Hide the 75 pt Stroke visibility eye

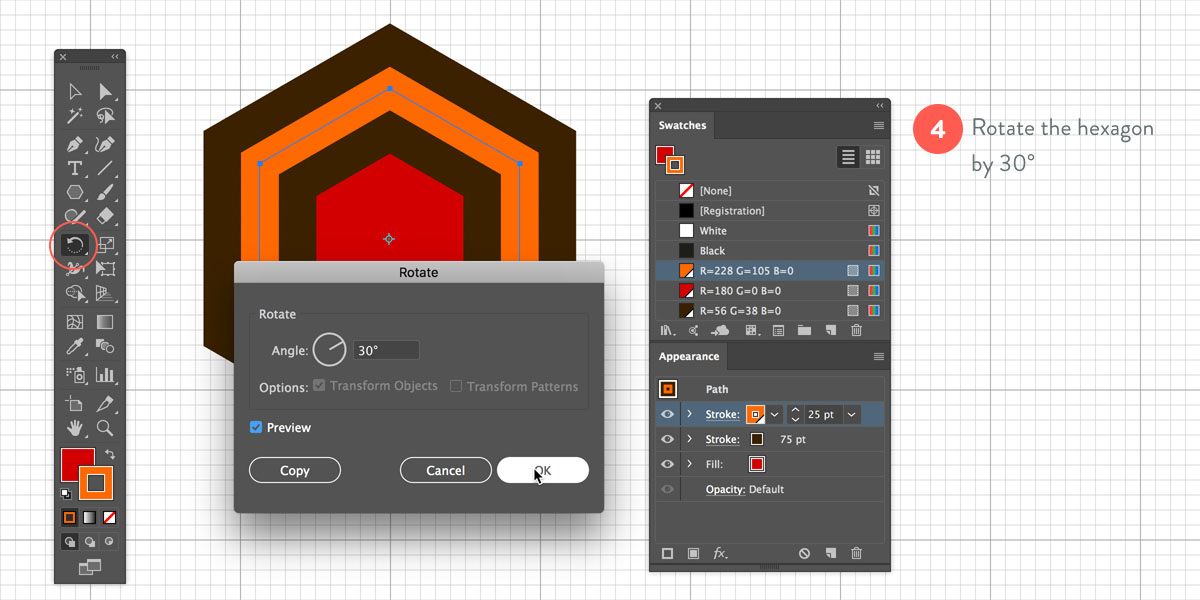point(667,439)
